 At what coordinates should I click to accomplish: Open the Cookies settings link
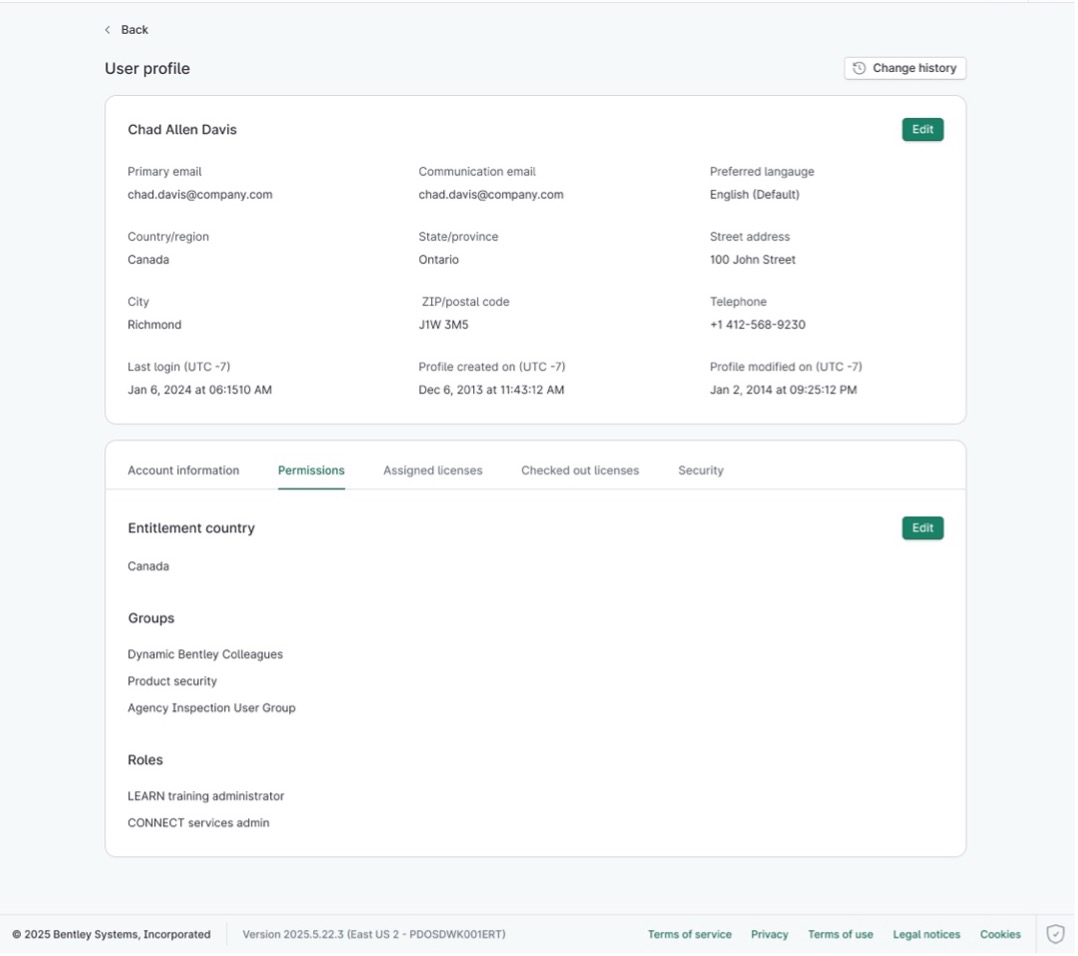[x=999, y=934]
